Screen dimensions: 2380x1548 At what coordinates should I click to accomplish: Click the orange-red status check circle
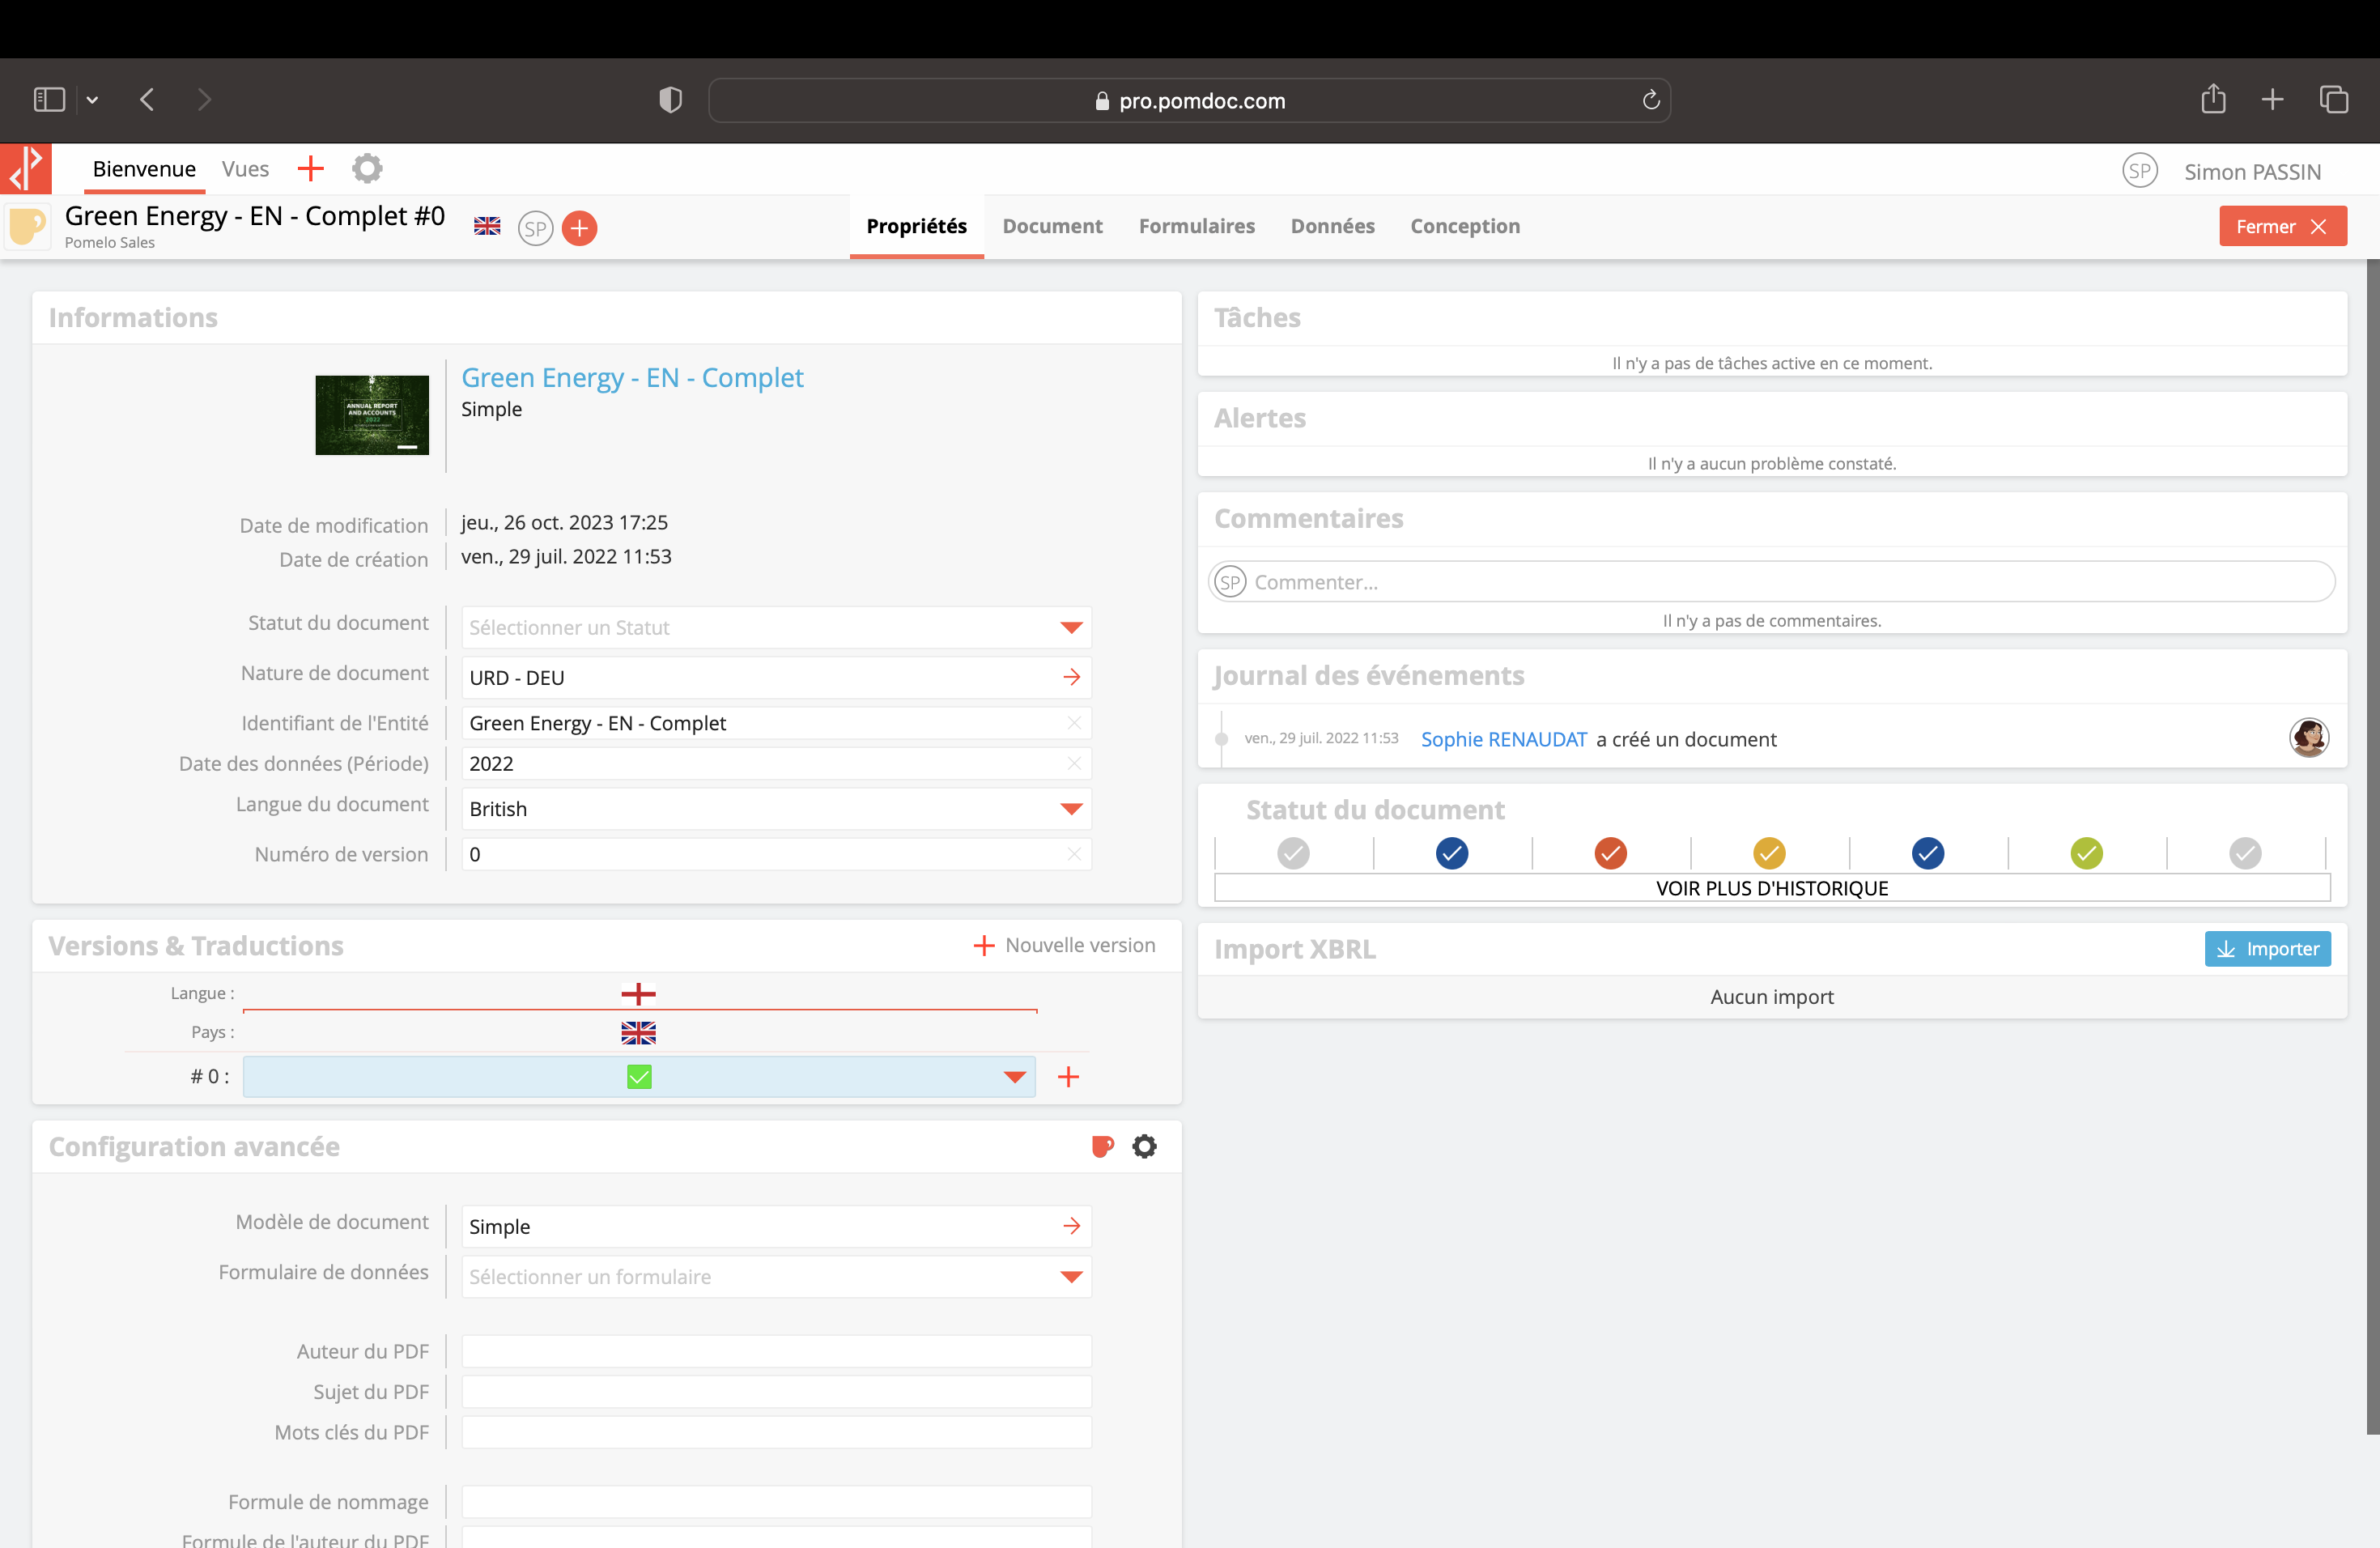1610,853
